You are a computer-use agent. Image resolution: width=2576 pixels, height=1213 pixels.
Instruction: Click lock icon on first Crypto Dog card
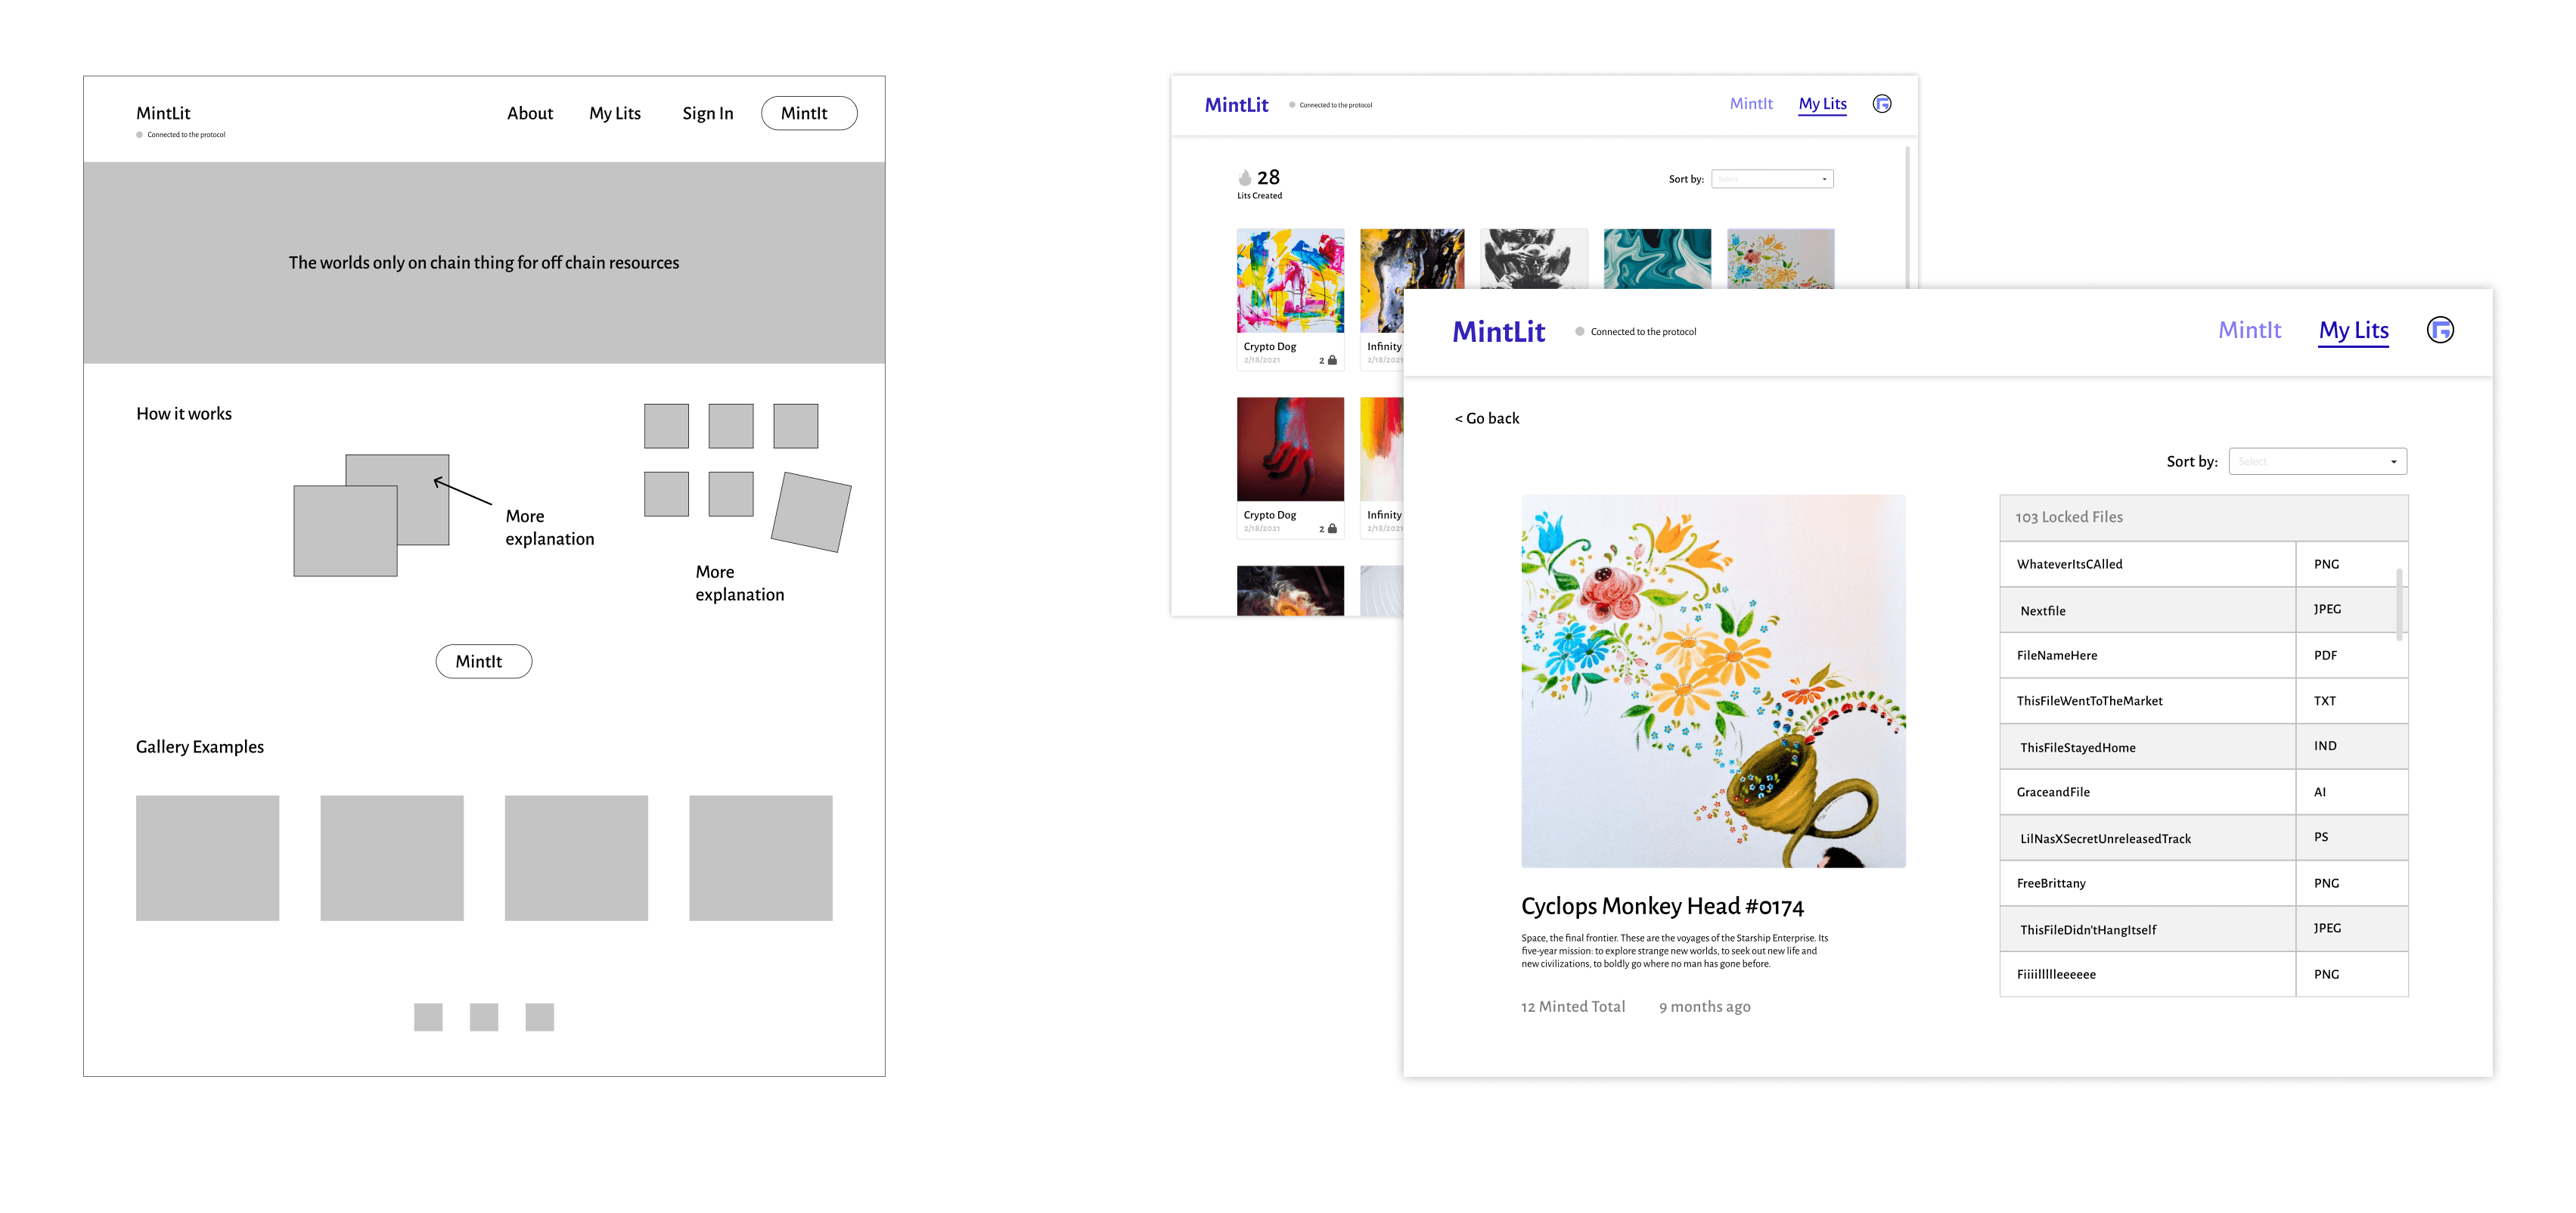[x=1331, y=360]
